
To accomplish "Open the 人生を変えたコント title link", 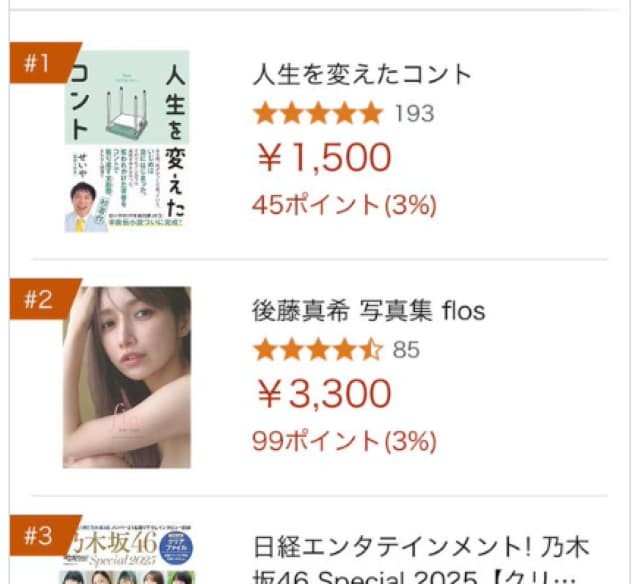I will pos(361,75).
